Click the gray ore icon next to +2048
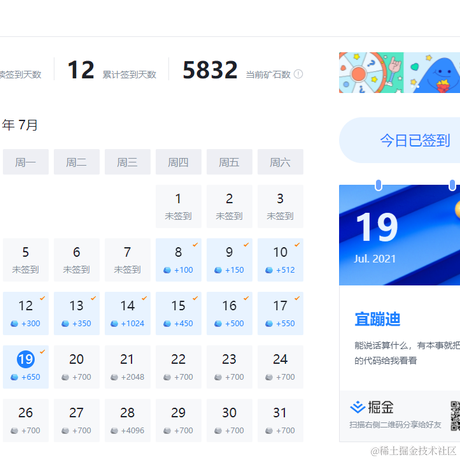The height and width of the screenshot is (460, 460). [114, 377]
